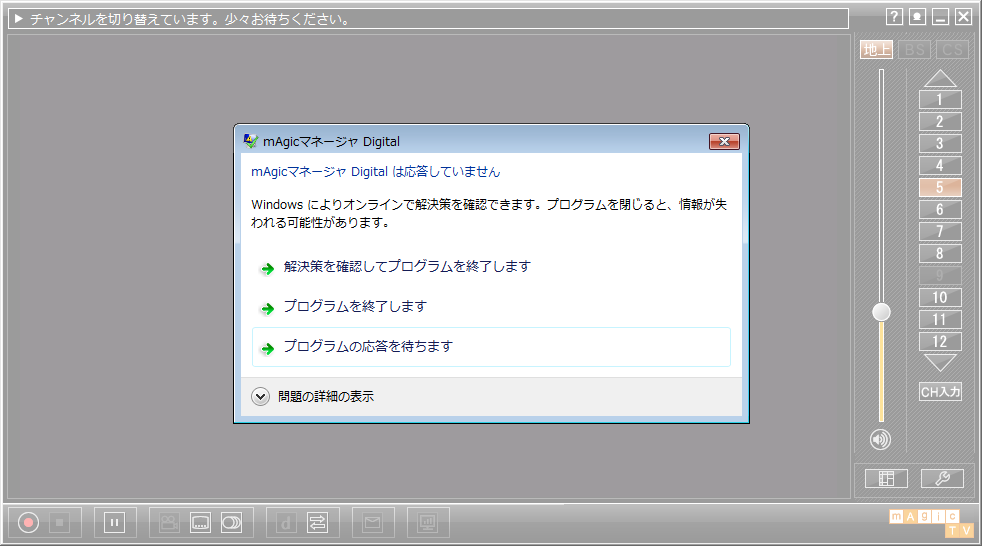982x546 pixels.
Task: Click the volume slider knob
Action: pyautogui.click(x=881, y=312)
